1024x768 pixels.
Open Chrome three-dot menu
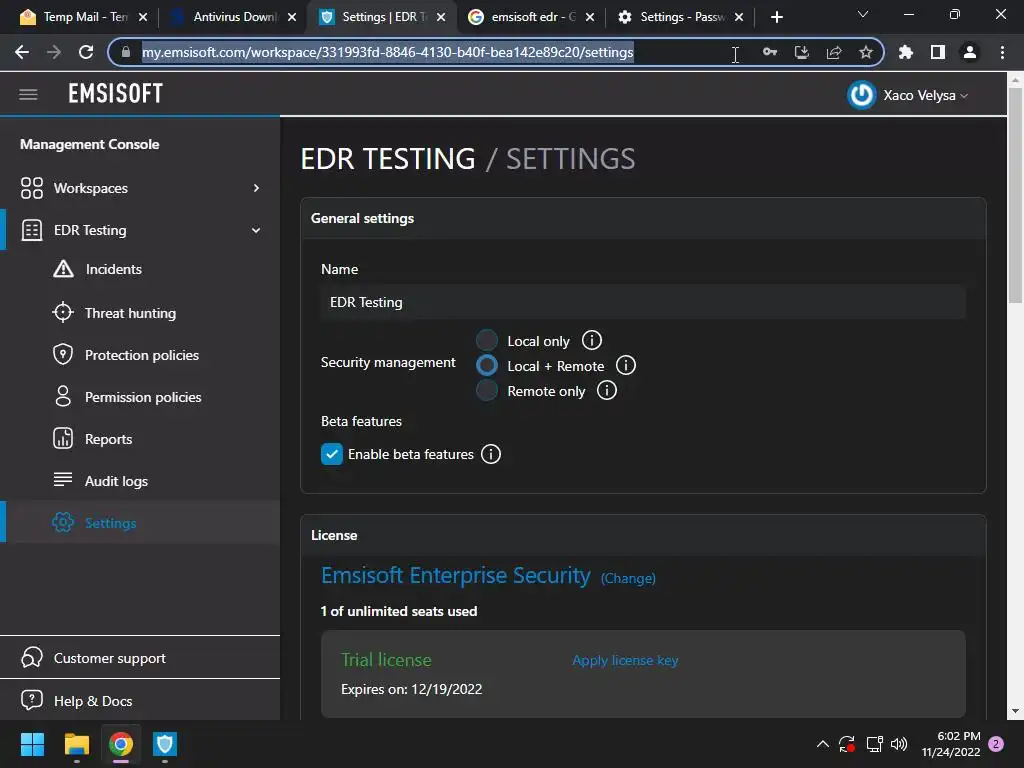tap(1002, 52)
